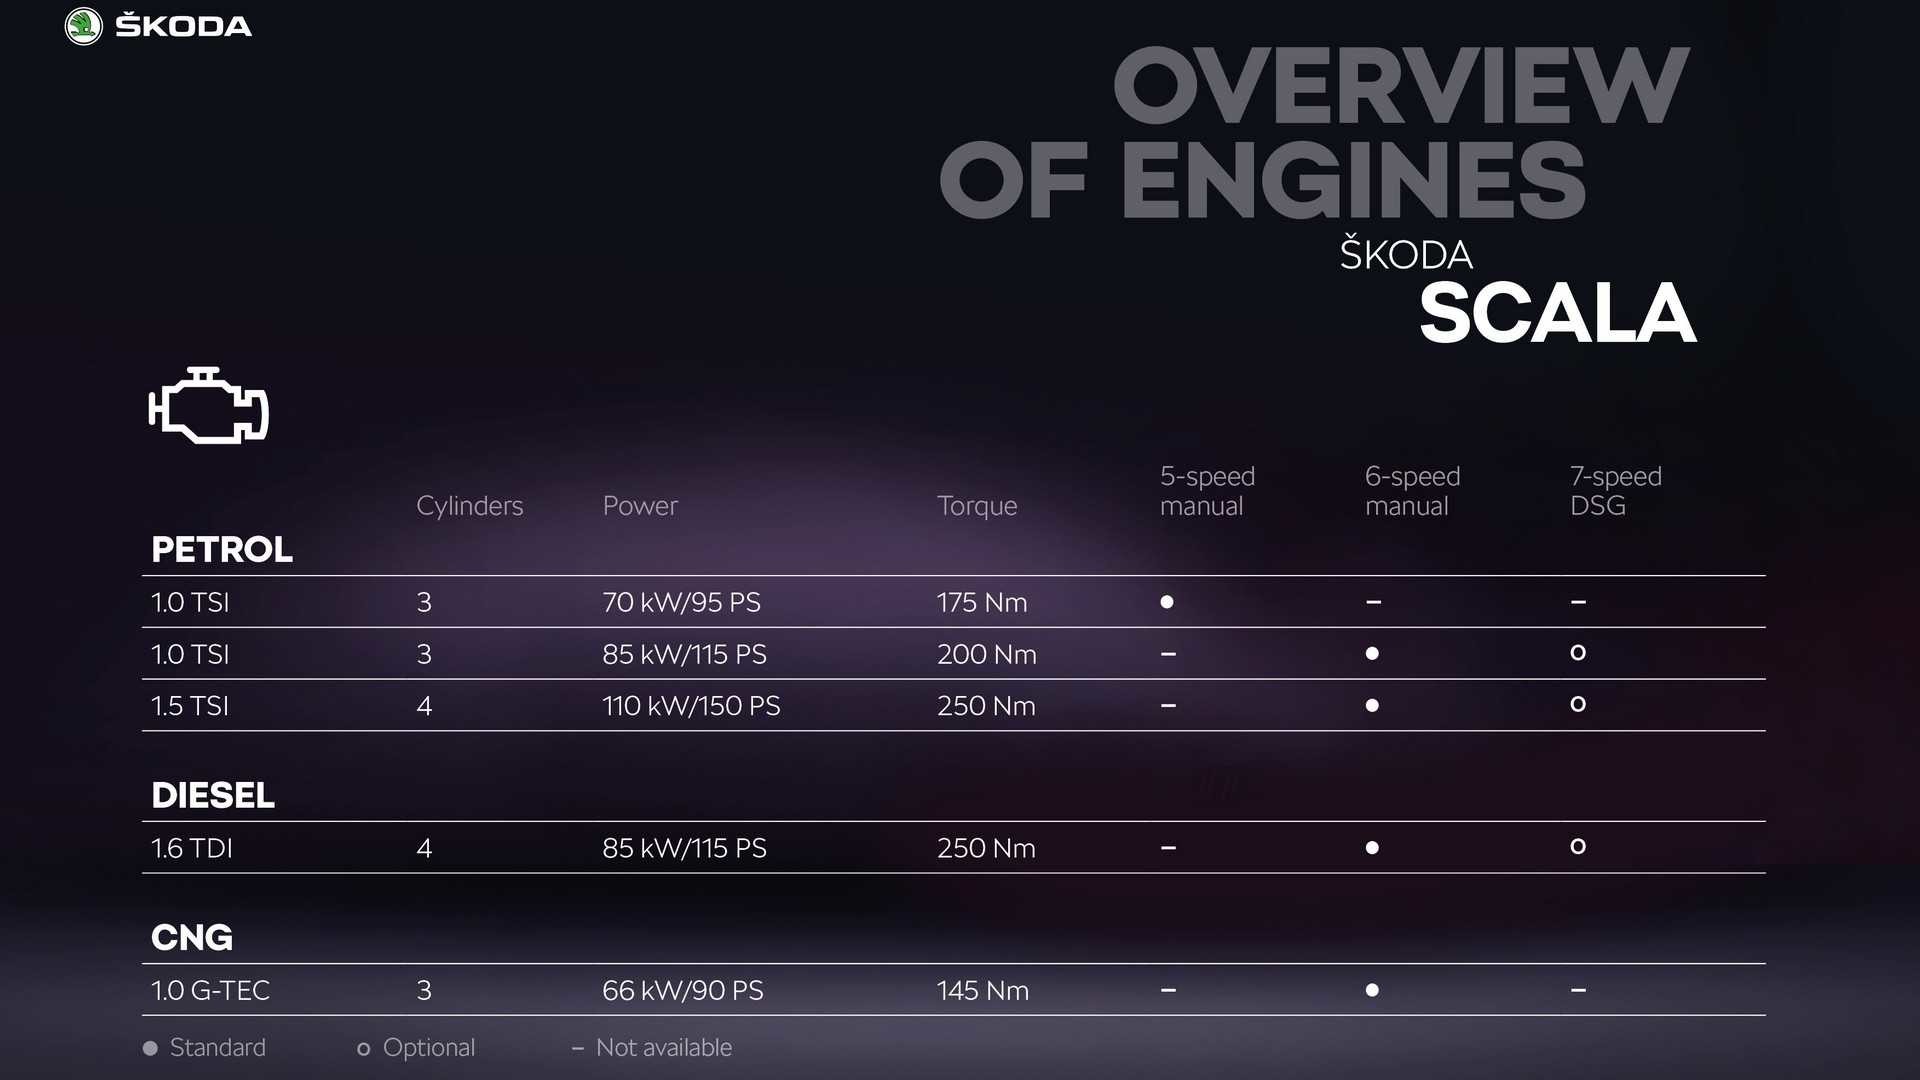Click the CNG section heading
The image size is (1920, 1080).
(192, 937)
